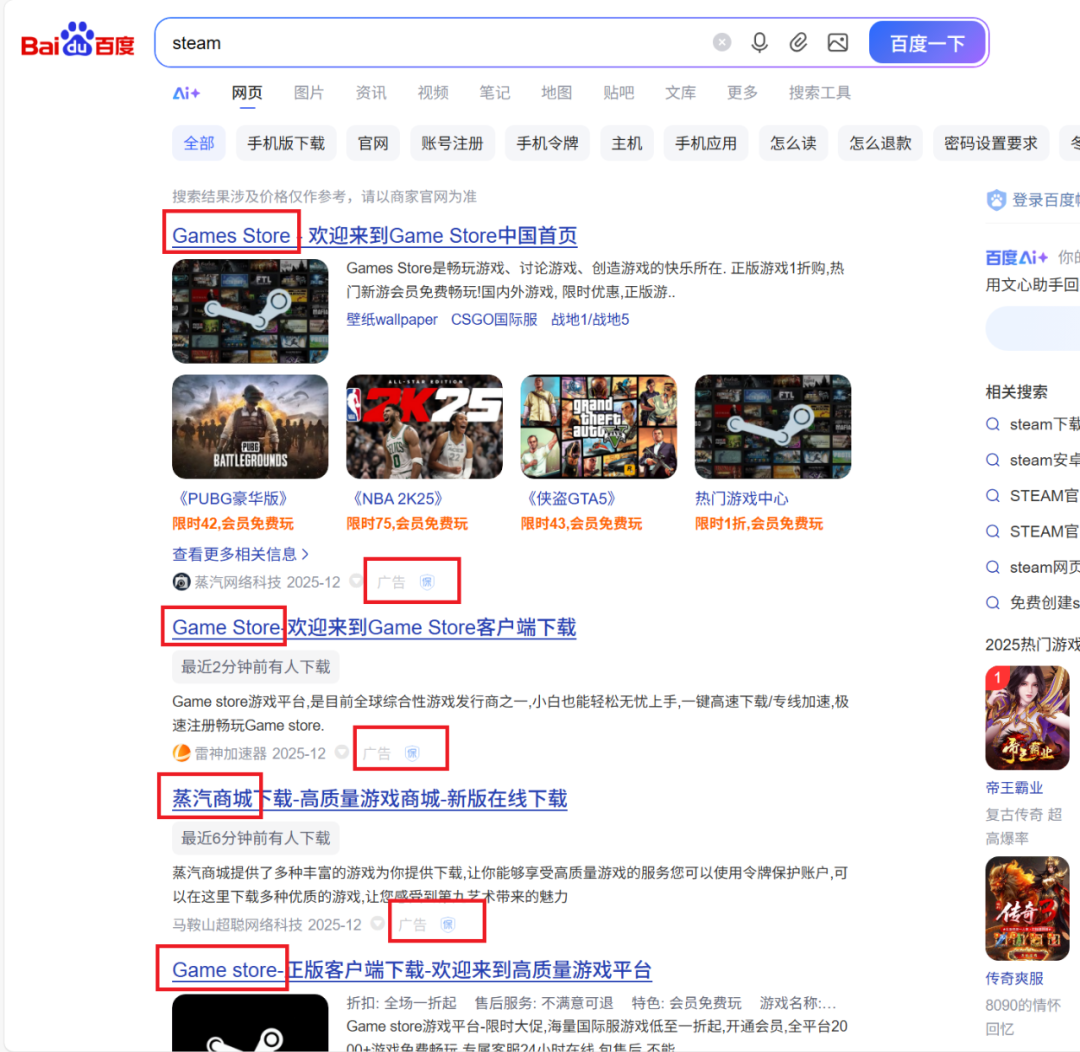Select the 密码设置要求 filter chip
Screen dimensions: 1080x1052
(990, 143)
